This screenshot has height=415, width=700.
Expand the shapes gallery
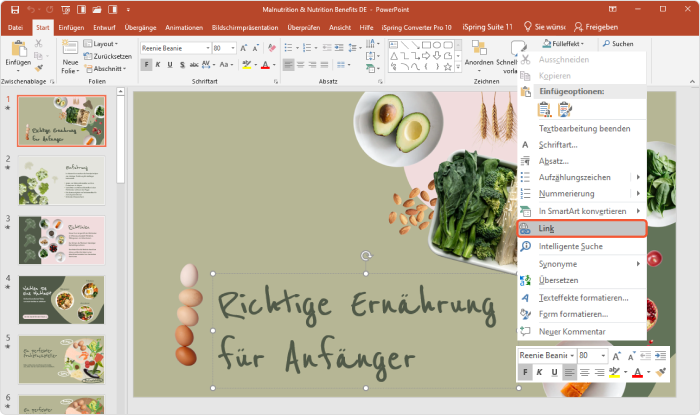click(x=458, y=67)
